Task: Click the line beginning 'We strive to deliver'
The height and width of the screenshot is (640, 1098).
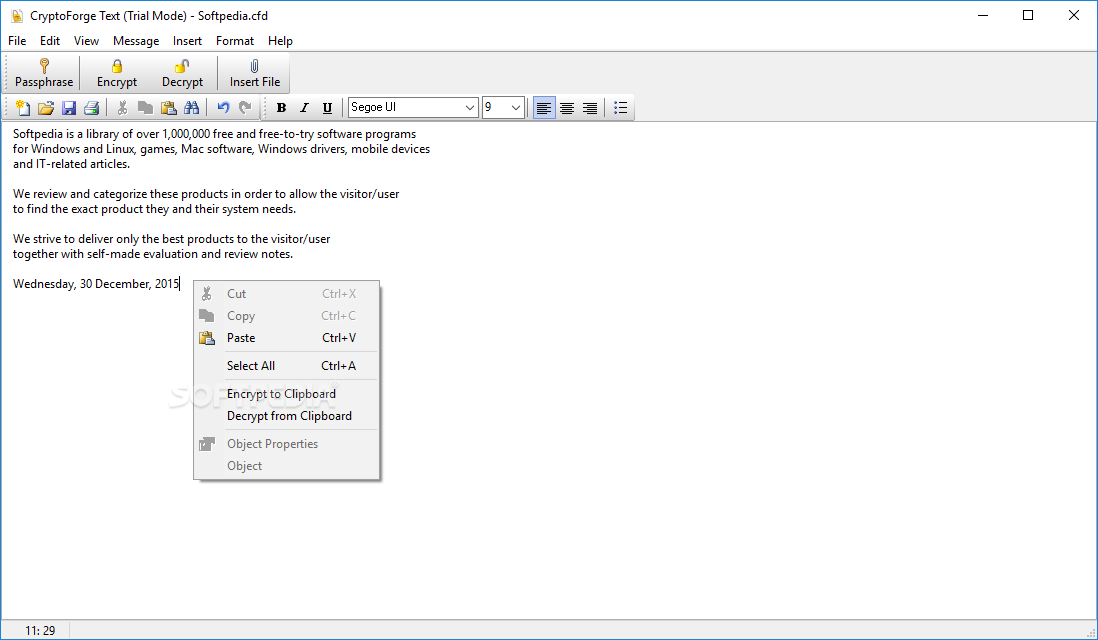Action: tap(172, 239)
